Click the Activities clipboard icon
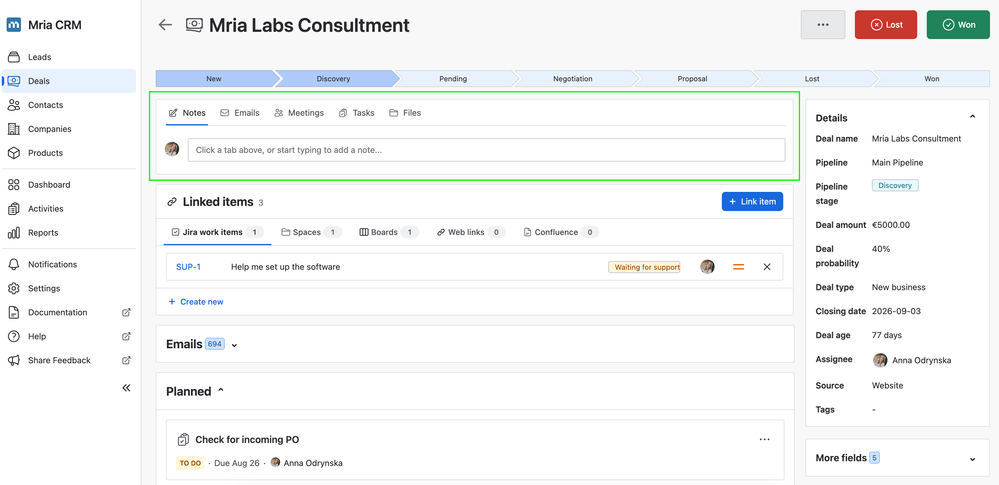999x485 pixels. coord(13,208)
